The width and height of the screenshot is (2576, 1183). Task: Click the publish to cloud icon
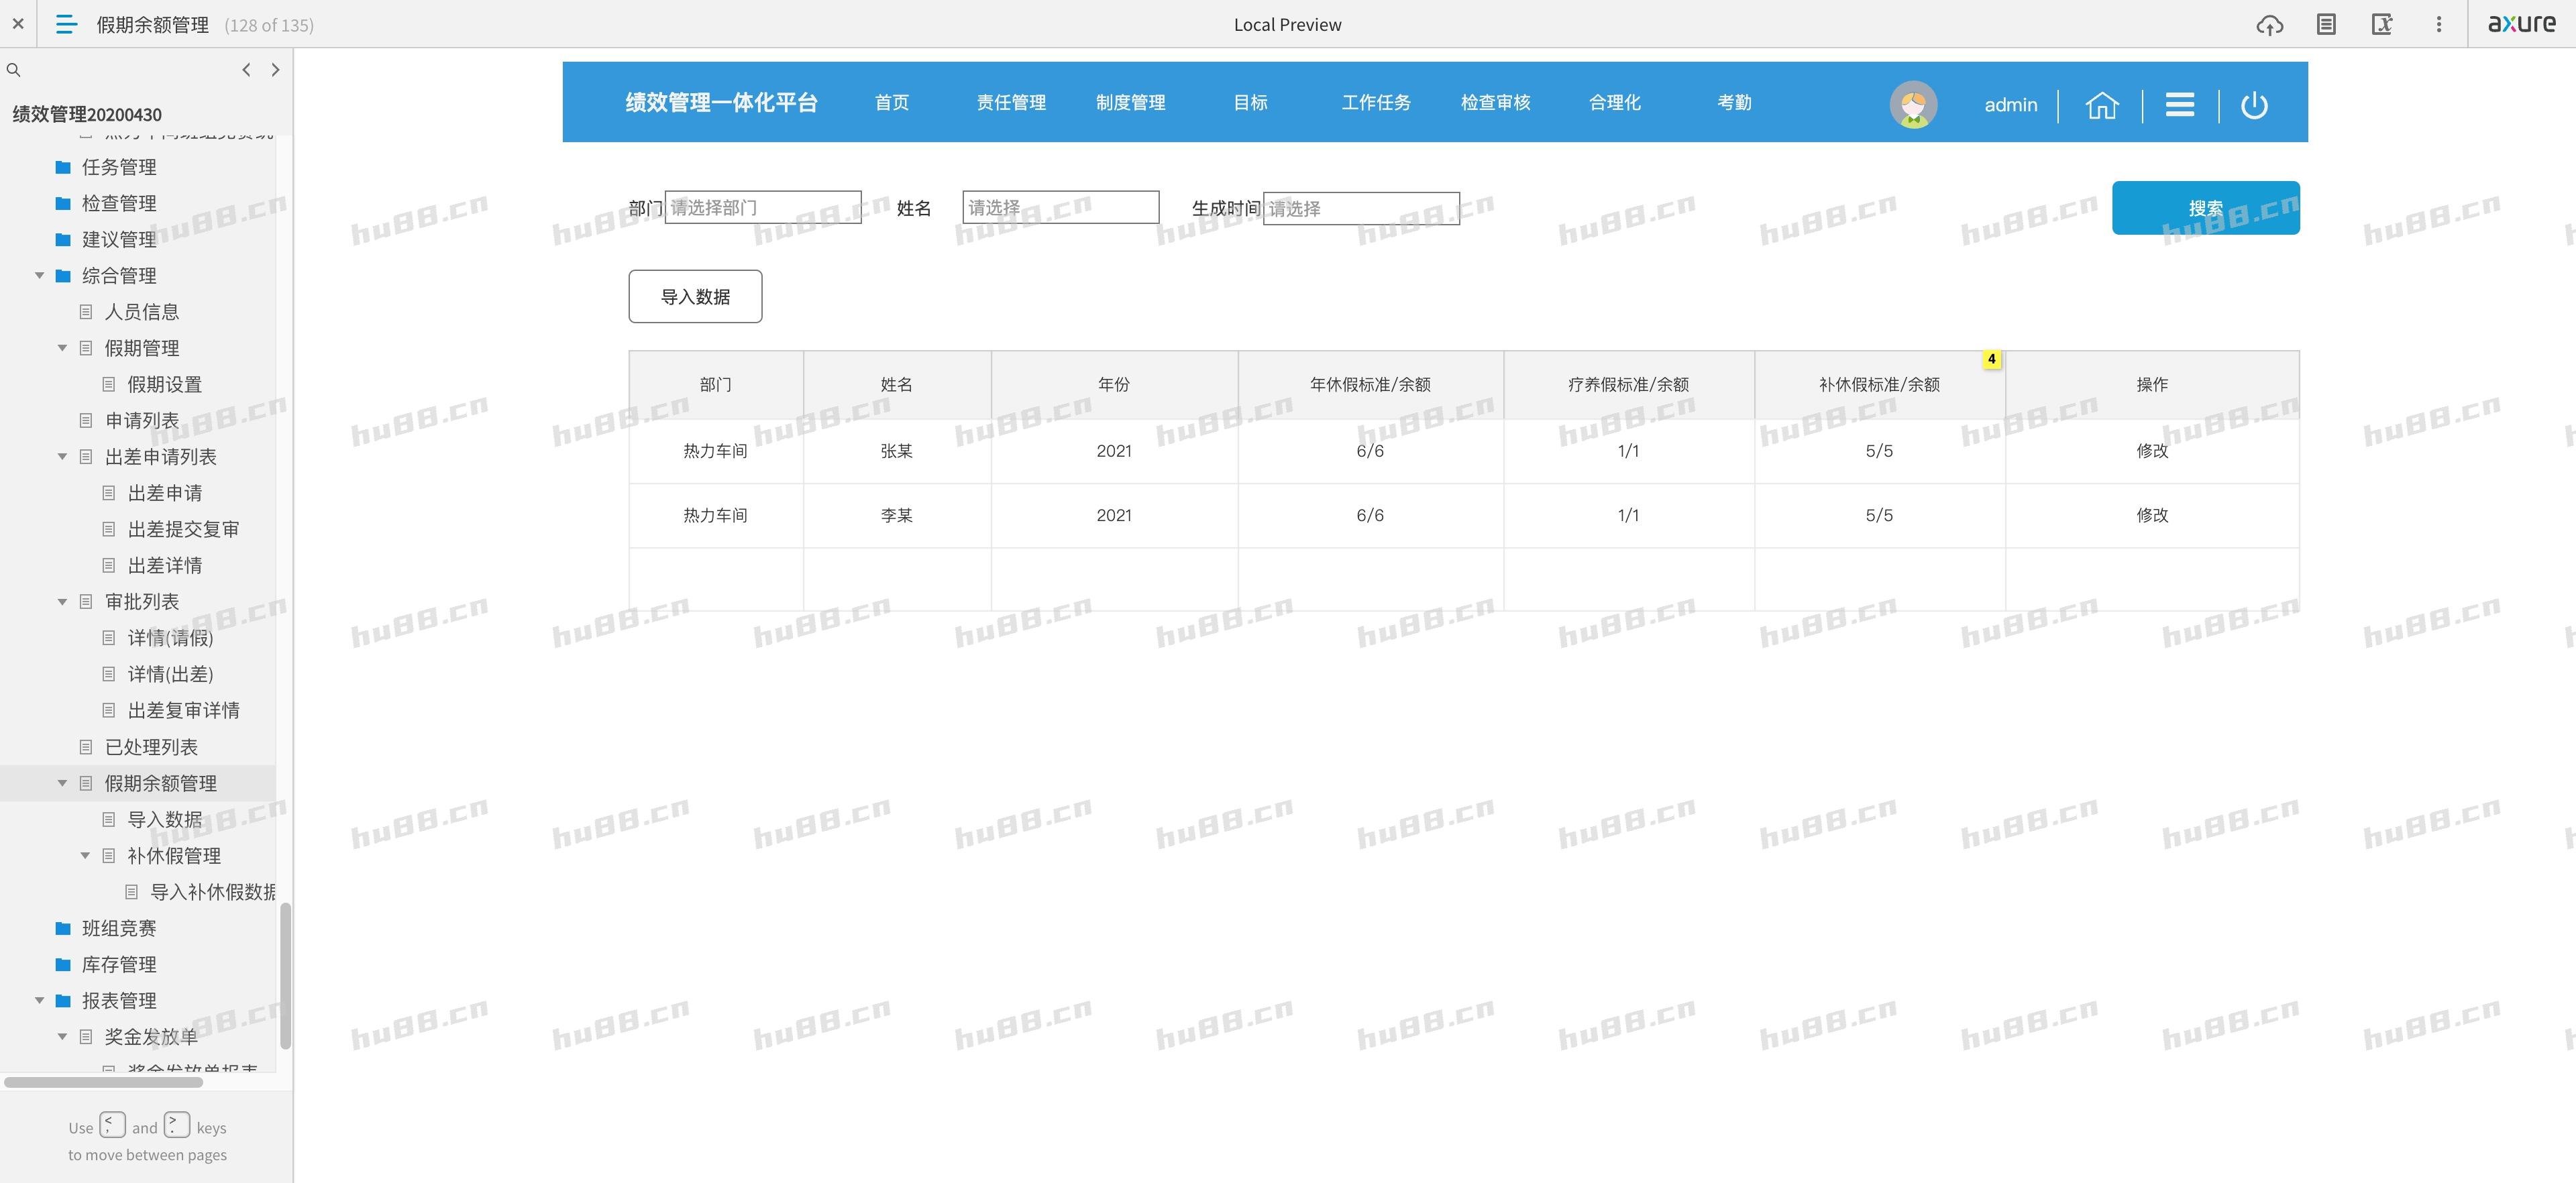2269,25
